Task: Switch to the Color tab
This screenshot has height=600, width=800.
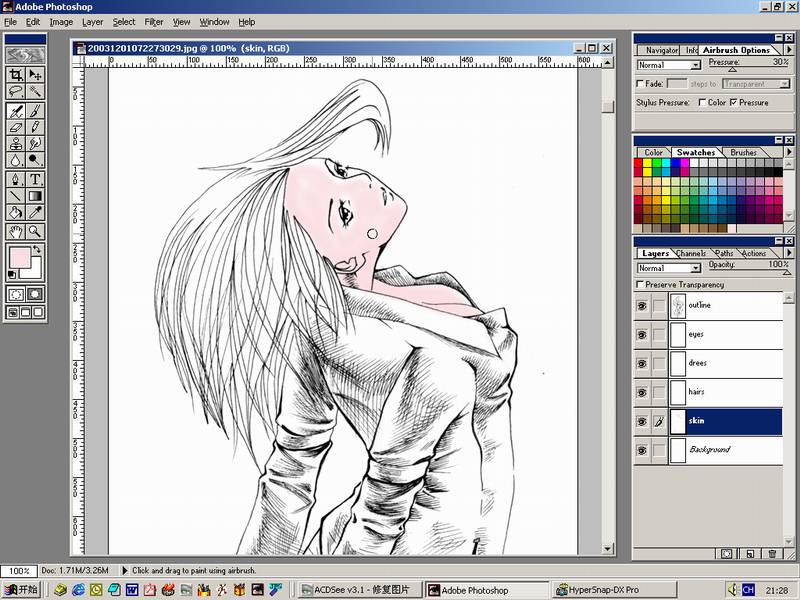Action: [x=653, y=152]
